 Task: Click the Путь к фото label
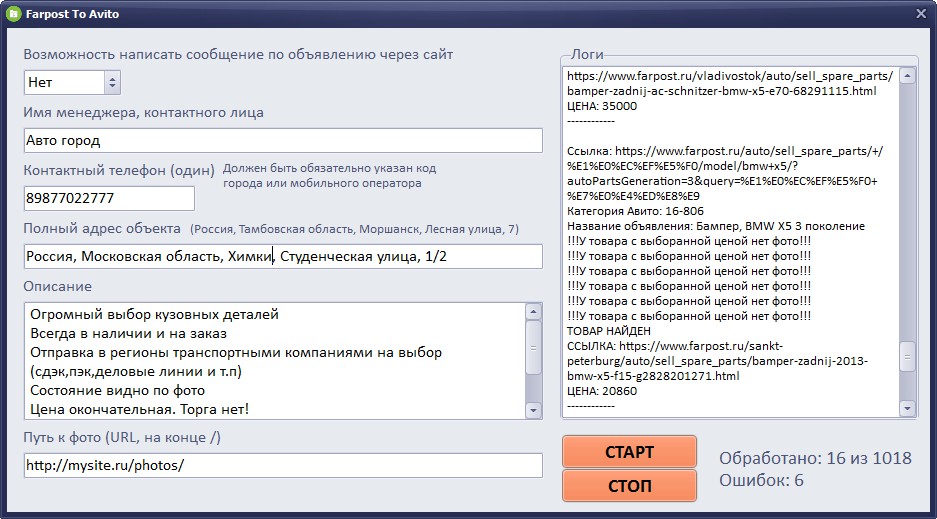pos(122,437)
